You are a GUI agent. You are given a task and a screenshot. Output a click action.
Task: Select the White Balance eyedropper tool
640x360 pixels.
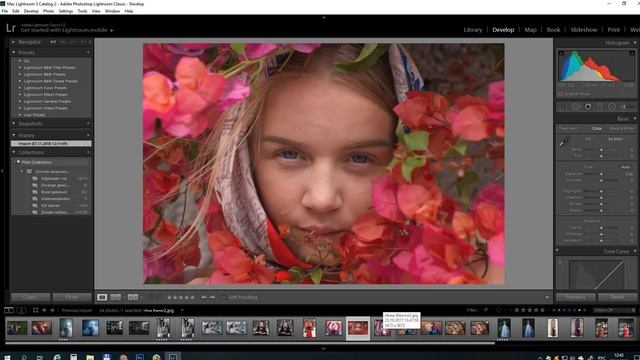(x=563, y=142)
